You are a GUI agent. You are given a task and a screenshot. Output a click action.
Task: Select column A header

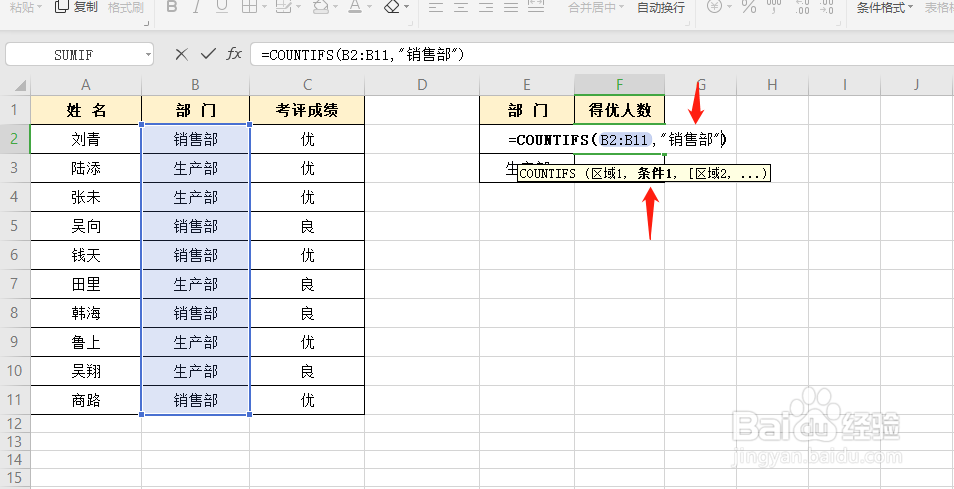(86, 85)
